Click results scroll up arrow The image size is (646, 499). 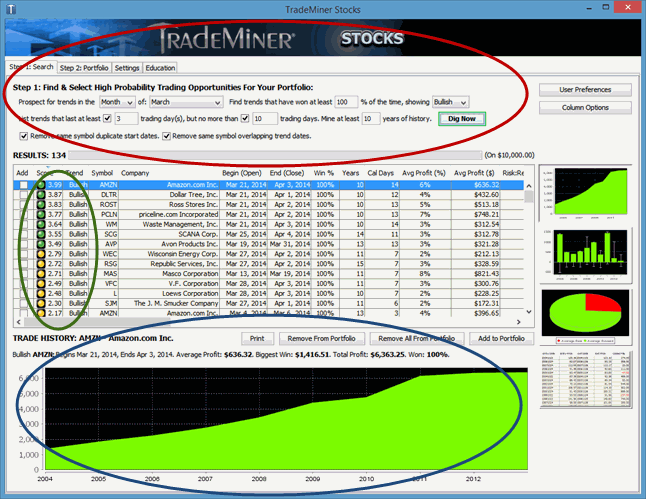click(529, 186)
